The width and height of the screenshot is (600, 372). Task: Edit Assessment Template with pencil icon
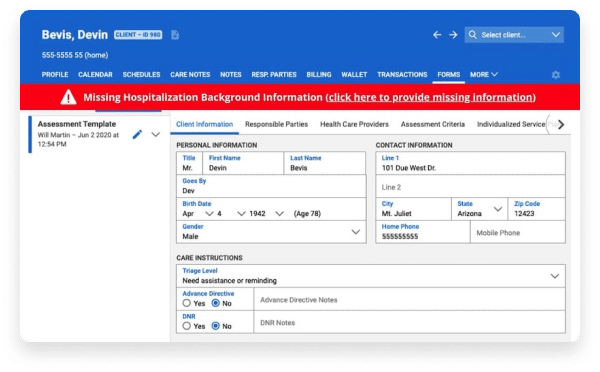[137, 134]
